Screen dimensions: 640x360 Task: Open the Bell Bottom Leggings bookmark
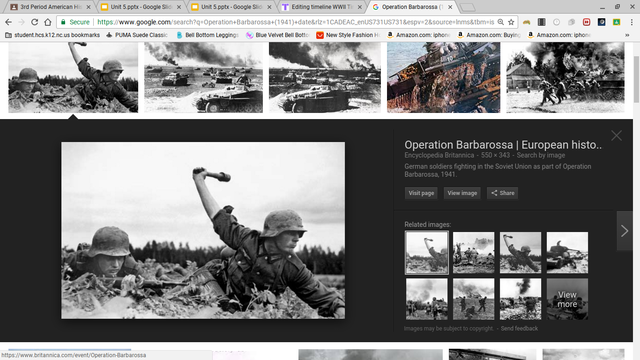tap(207, 35)
